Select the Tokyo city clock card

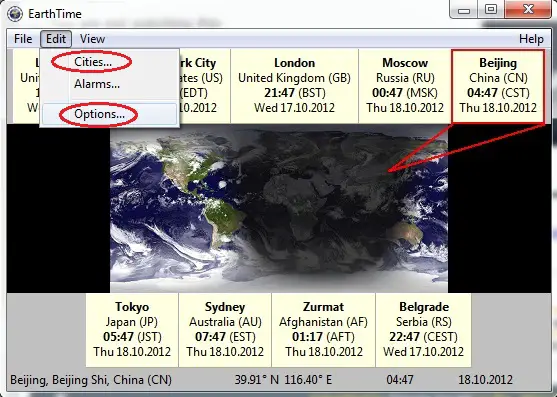pos(132,330)
